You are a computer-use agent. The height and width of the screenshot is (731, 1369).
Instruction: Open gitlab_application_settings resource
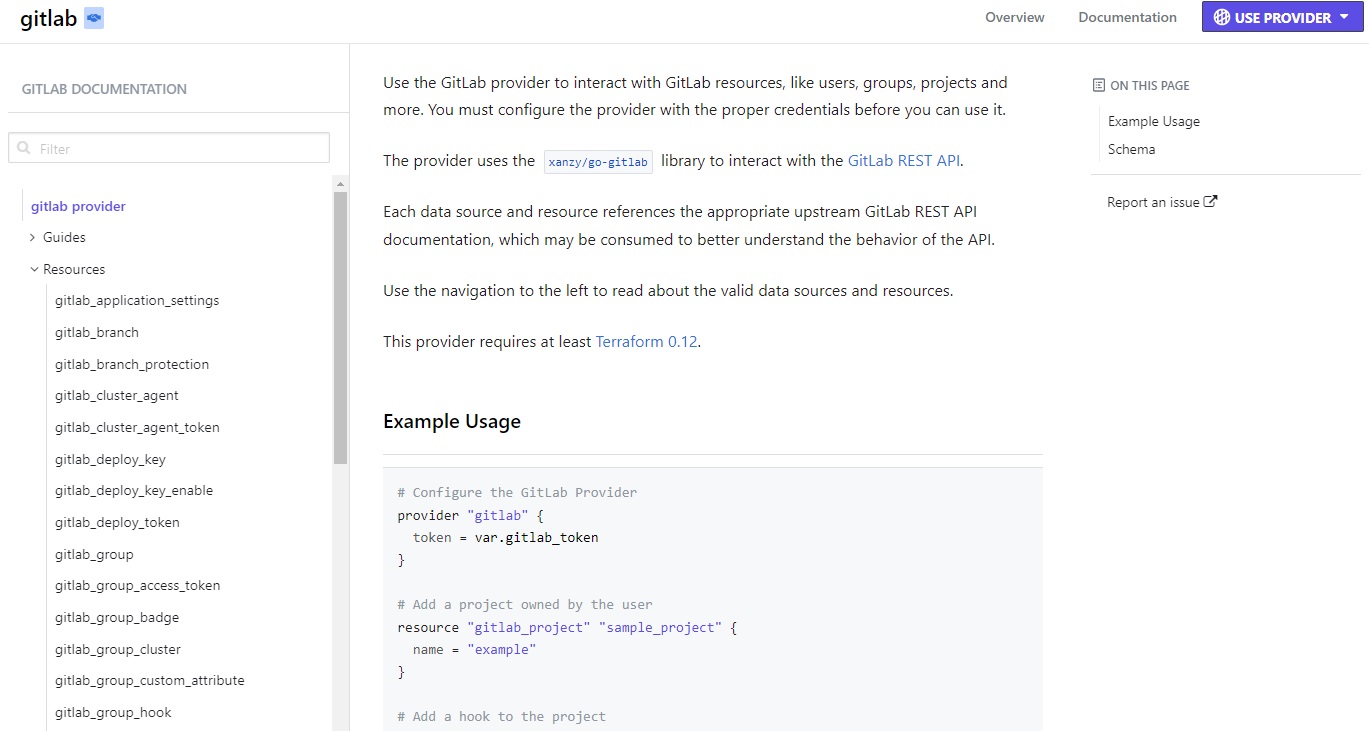coord(137,300)
